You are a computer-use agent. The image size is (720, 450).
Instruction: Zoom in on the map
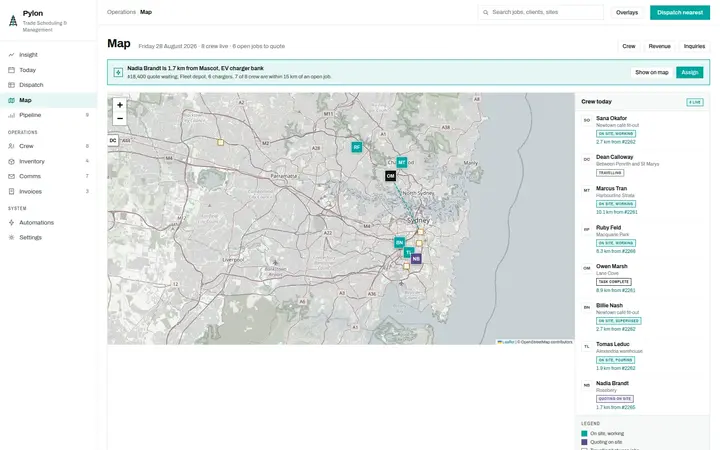point(120,105)
